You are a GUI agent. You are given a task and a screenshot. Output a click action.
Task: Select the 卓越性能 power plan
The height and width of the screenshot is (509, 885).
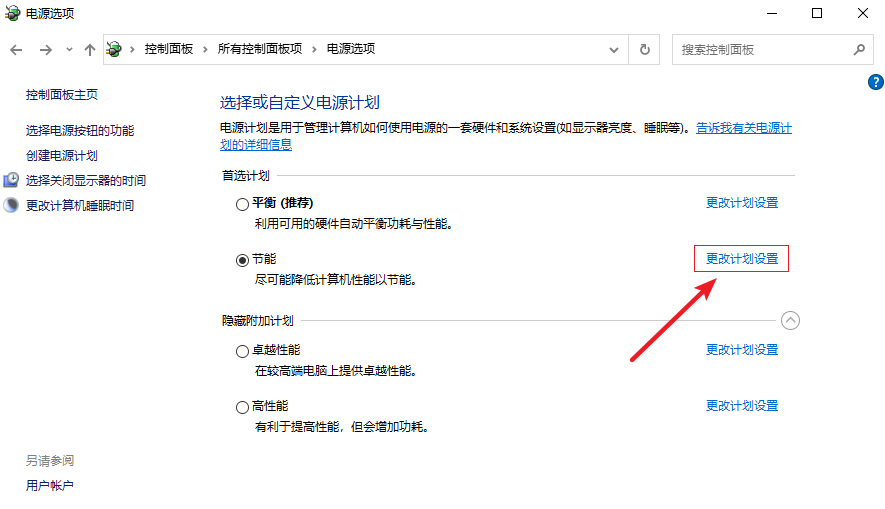242,351
